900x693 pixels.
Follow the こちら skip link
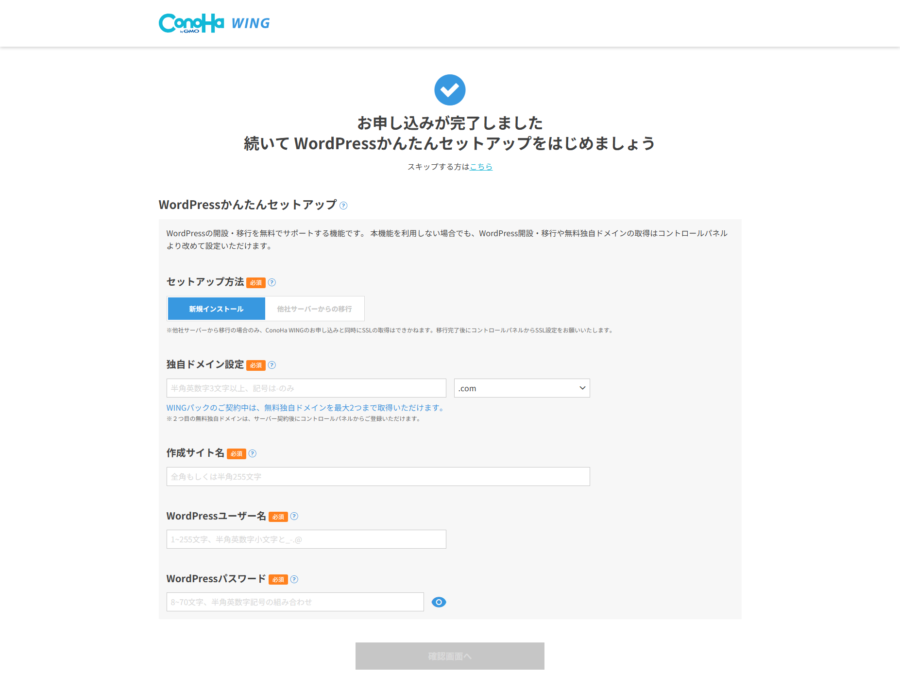point(481,167)
